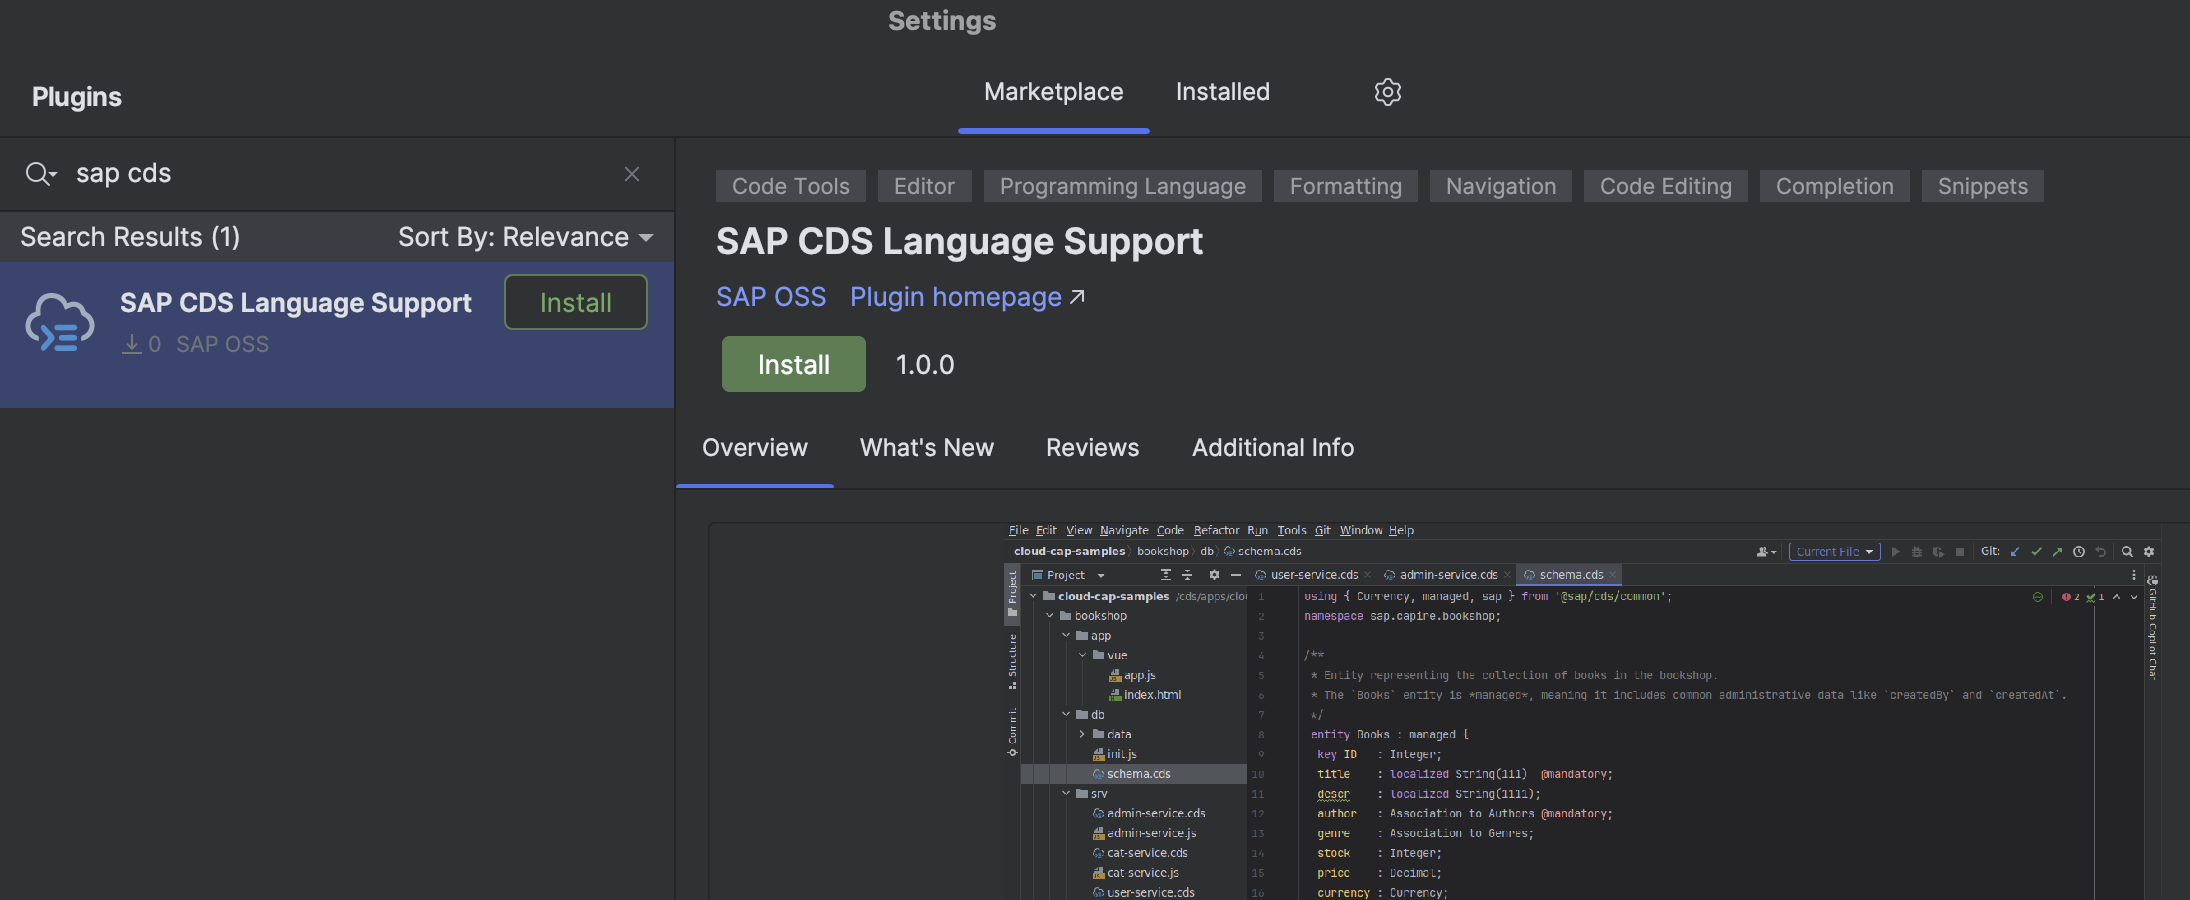This screenshot has width=2190, height=900.
Task: Click the Search Results (1) header
Action: pos(130,237)
